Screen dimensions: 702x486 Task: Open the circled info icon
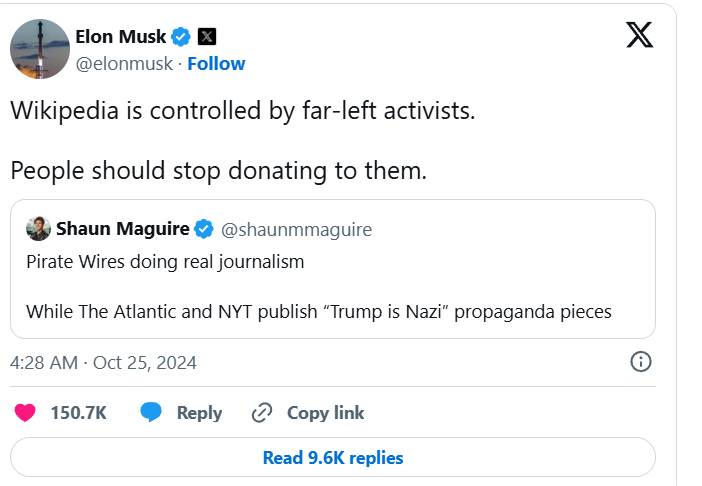(641, 362)
